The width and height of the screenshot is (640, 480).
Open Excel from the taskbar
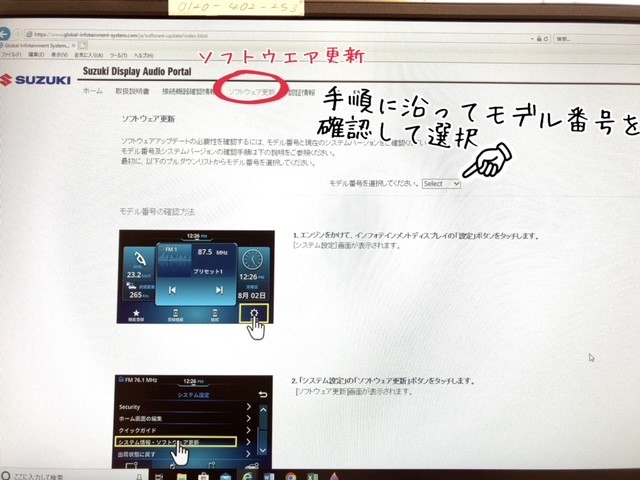point(312,477)
